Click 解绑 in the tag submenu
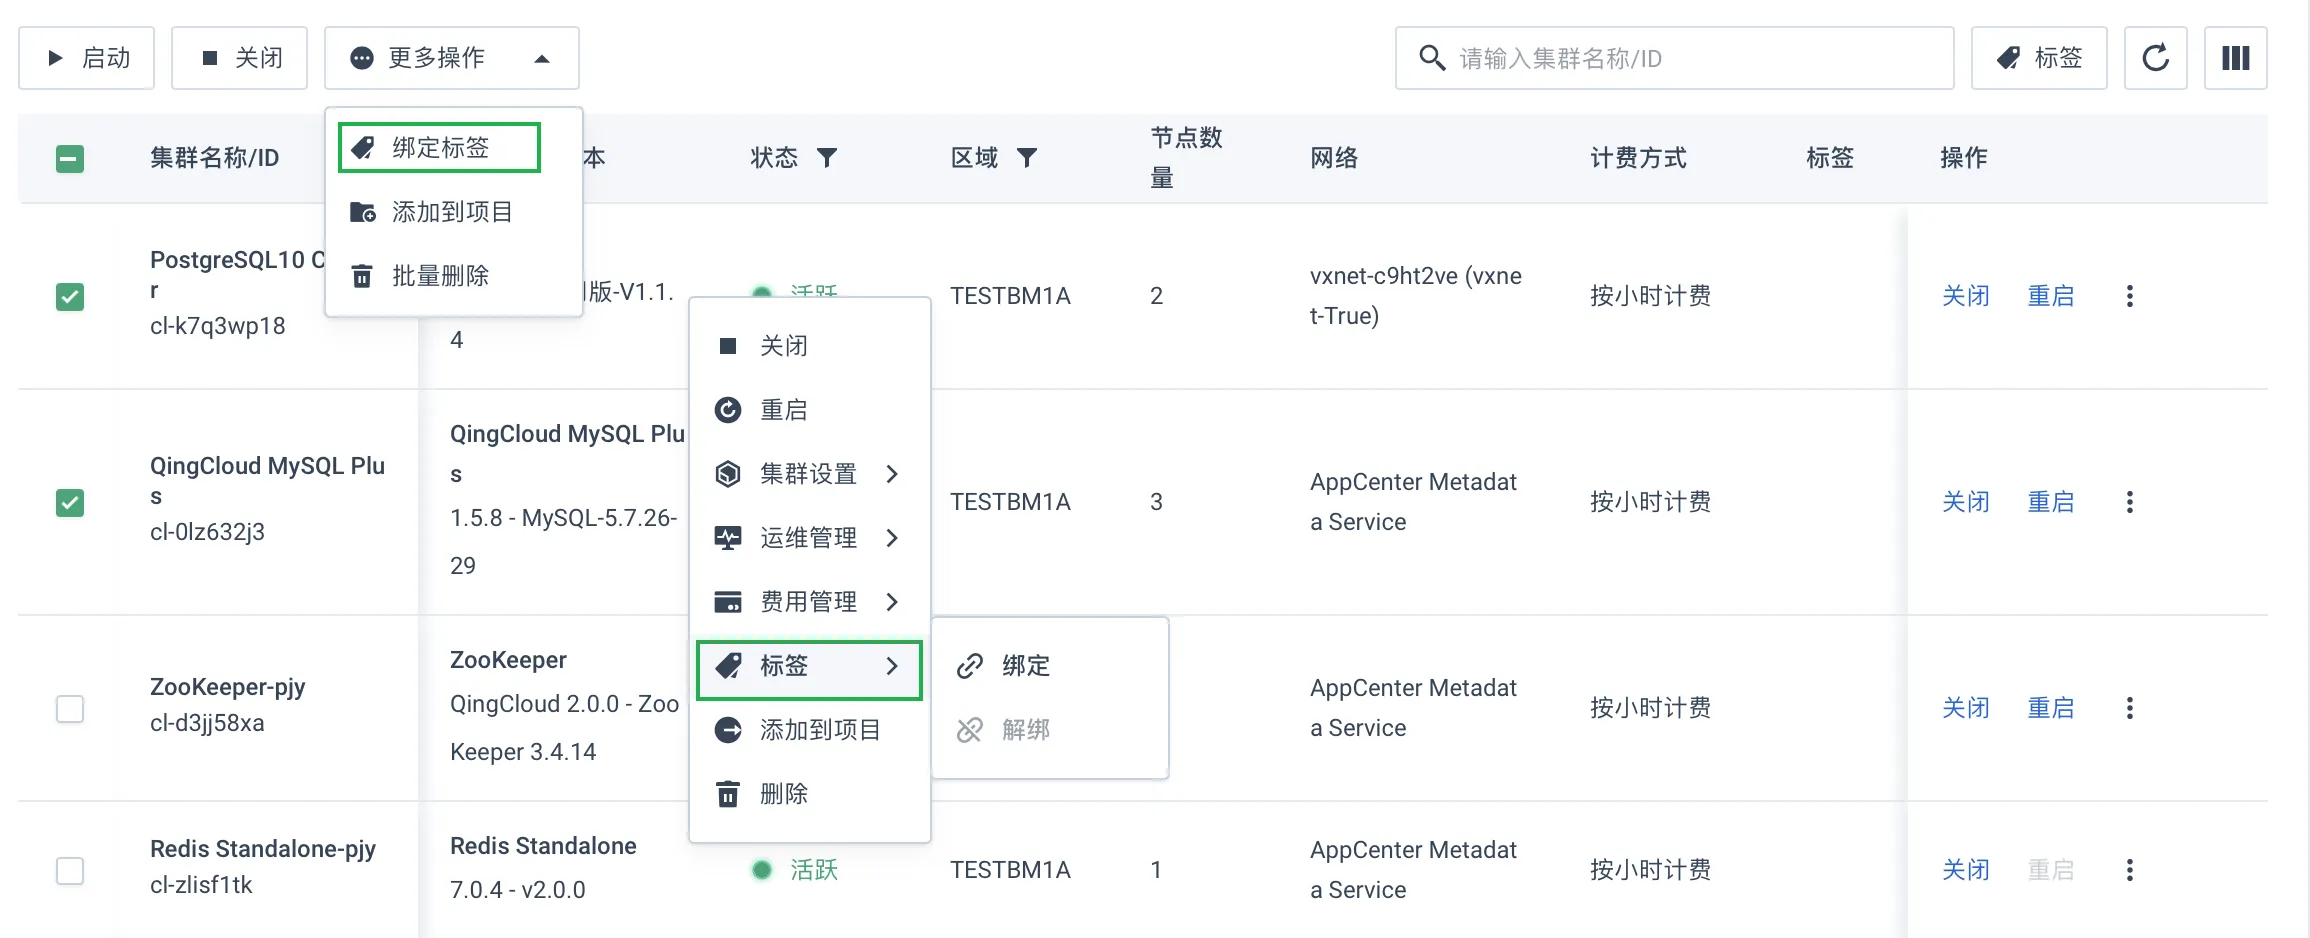 tap(1049, 730)
